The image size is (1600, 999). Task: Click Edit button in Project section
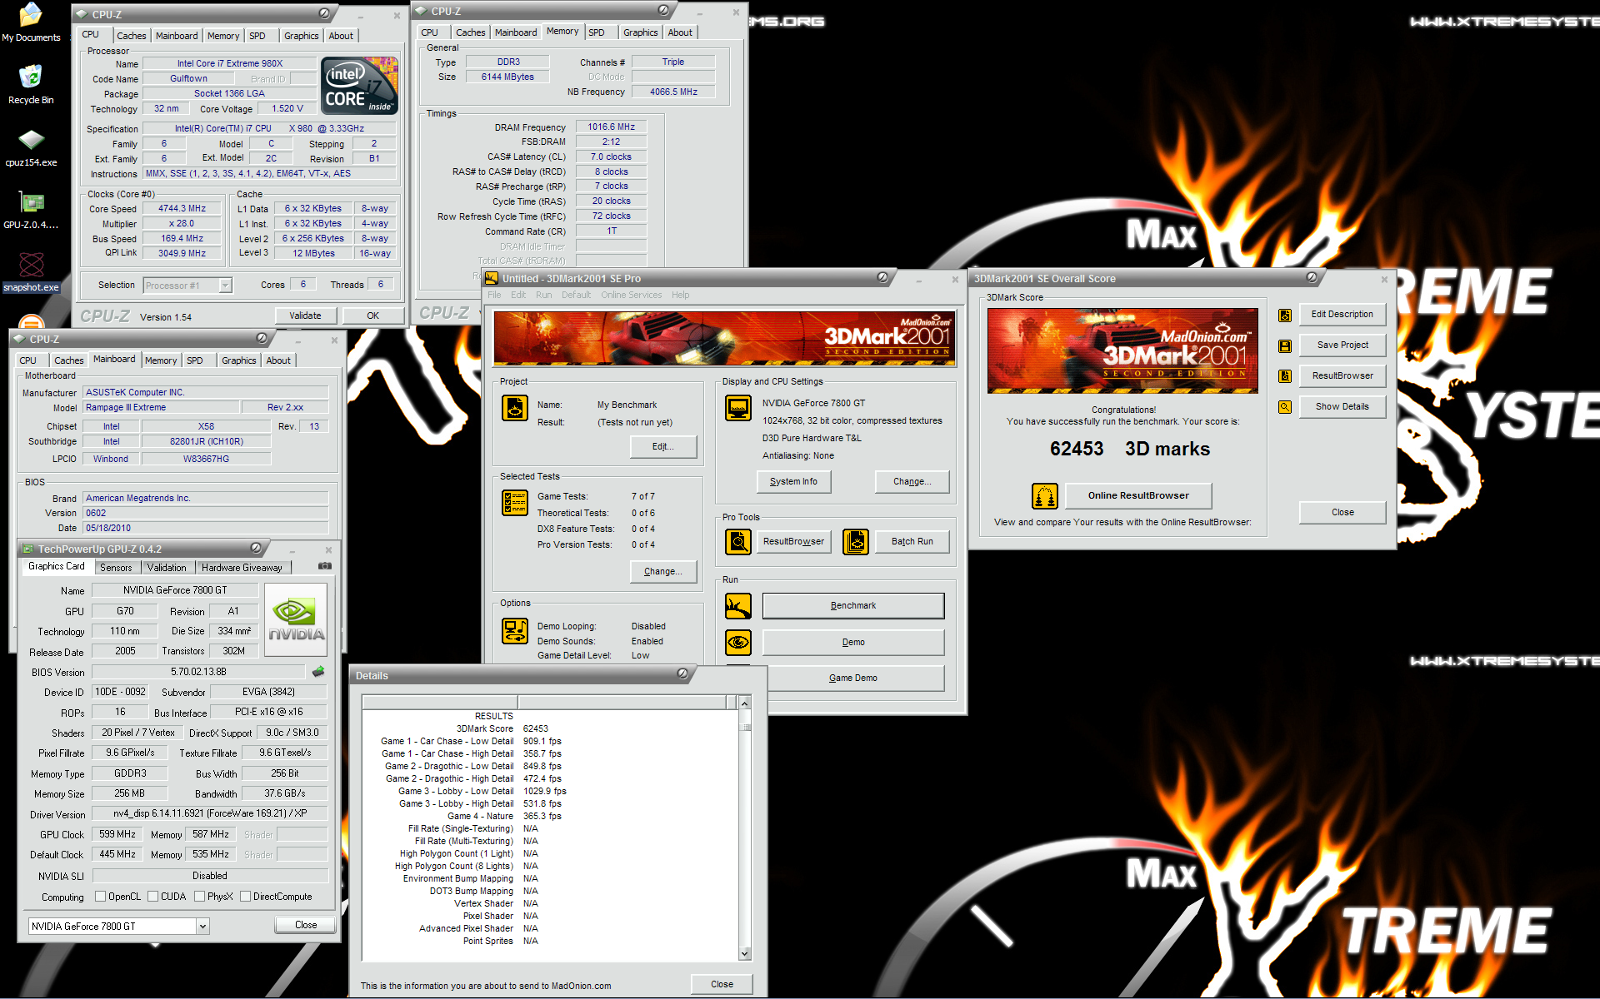(x=663, y=446)
